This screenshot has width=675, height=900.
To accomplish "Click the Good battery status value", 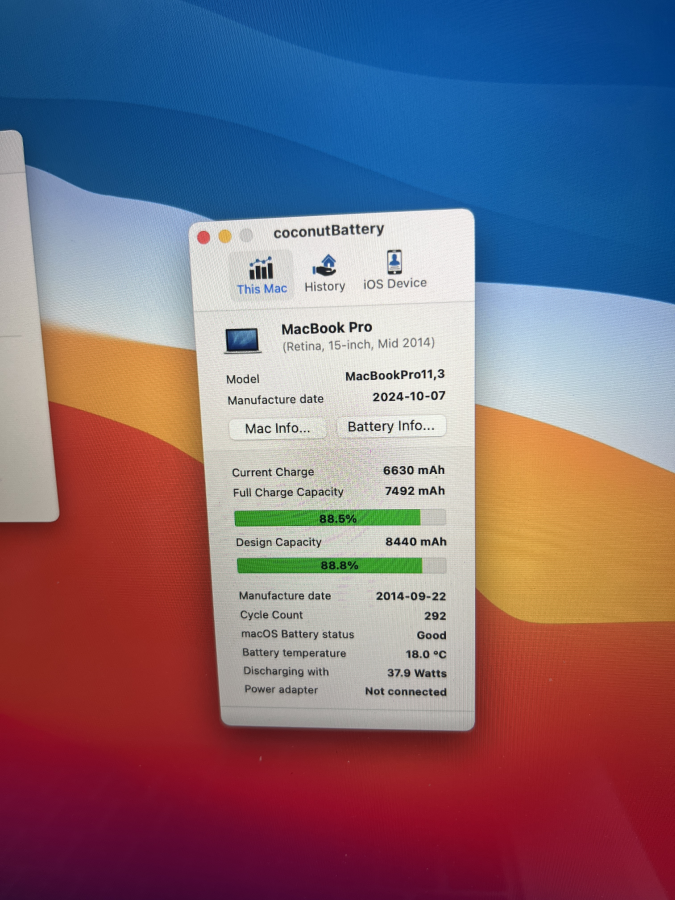I will 432,635.
